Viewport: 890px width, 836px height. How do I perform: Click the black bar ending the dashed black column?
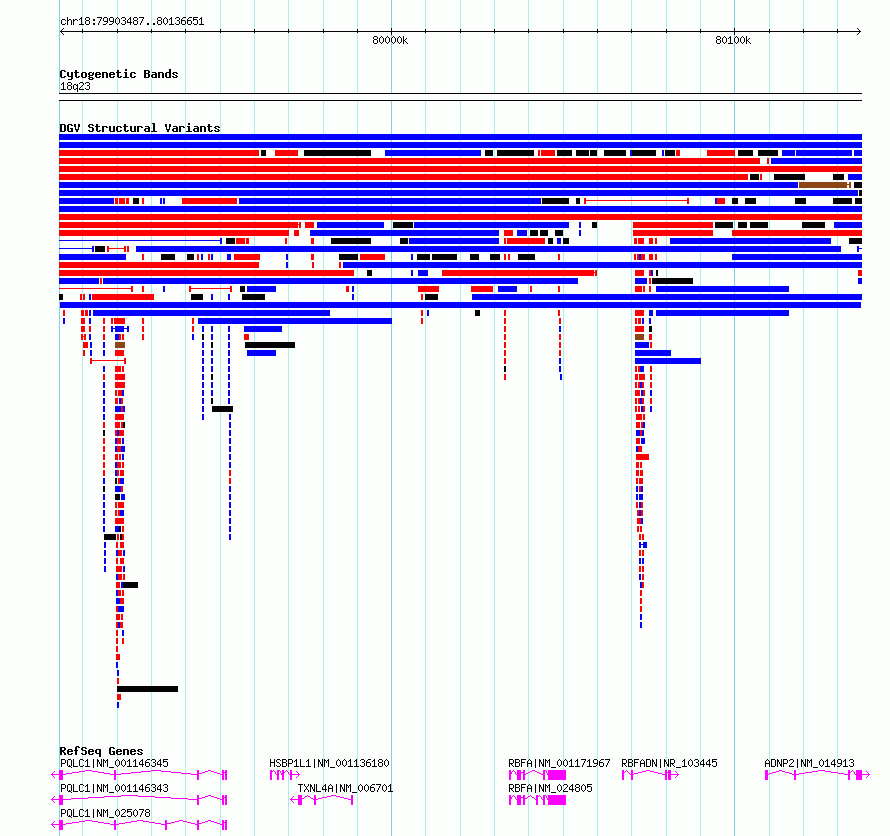click(x=222, y=409)
